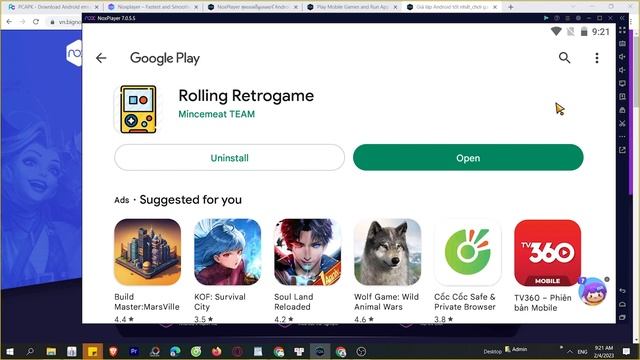Open NoxPlayer title bar help icon

pyautogui.click(x=557, y=18)
